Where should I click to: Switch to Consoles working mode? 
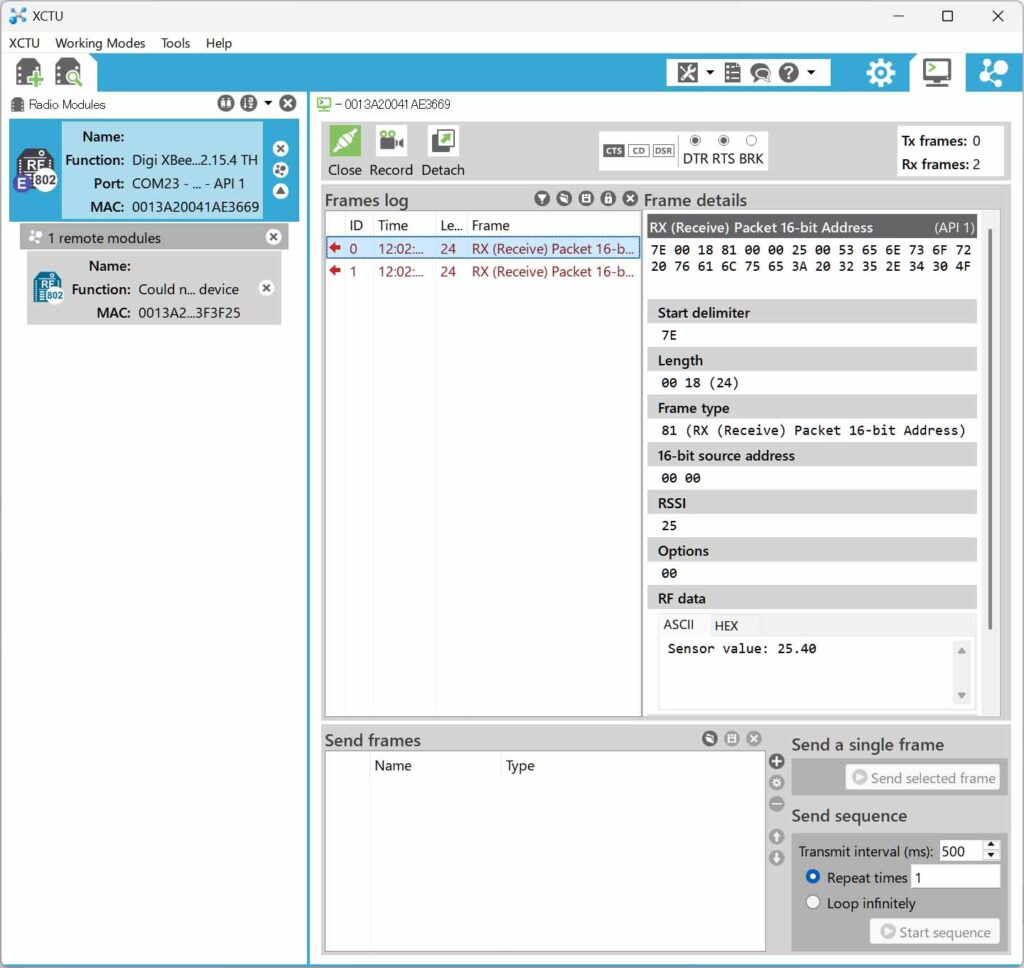coord(936,73)
